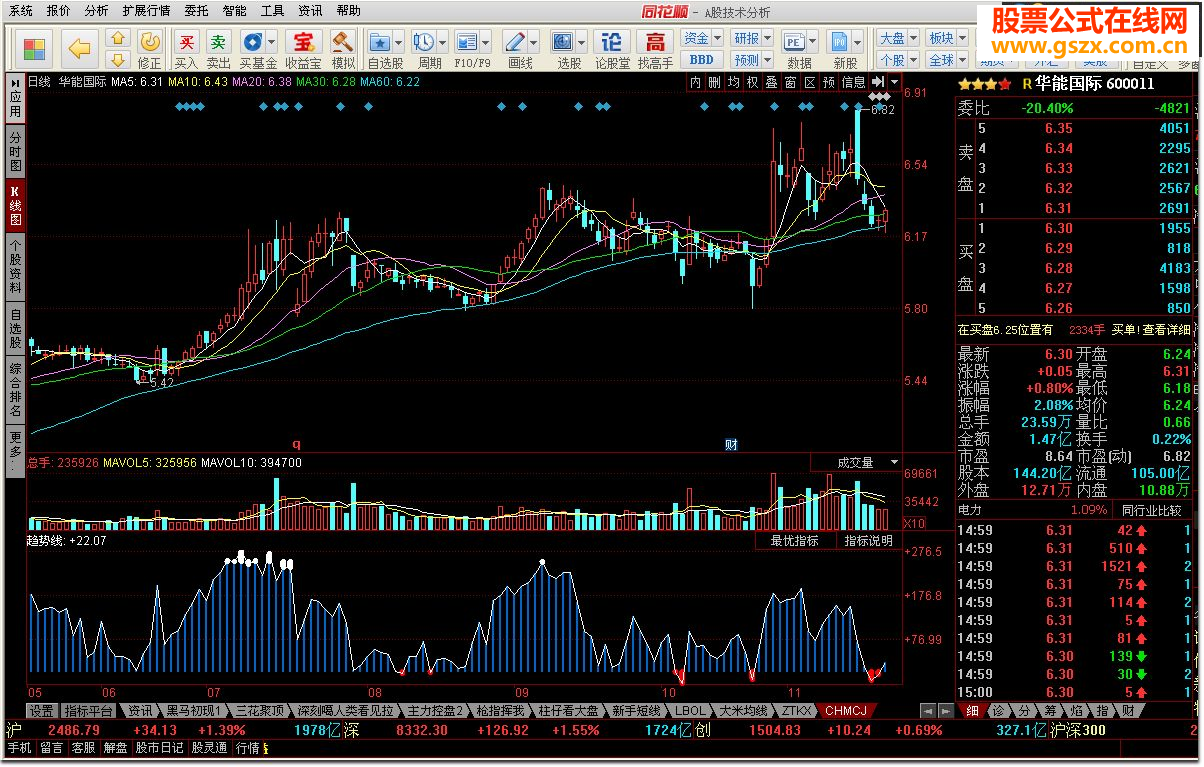
Task: Click the 最优指标 button
Action: tap(795, 540)
